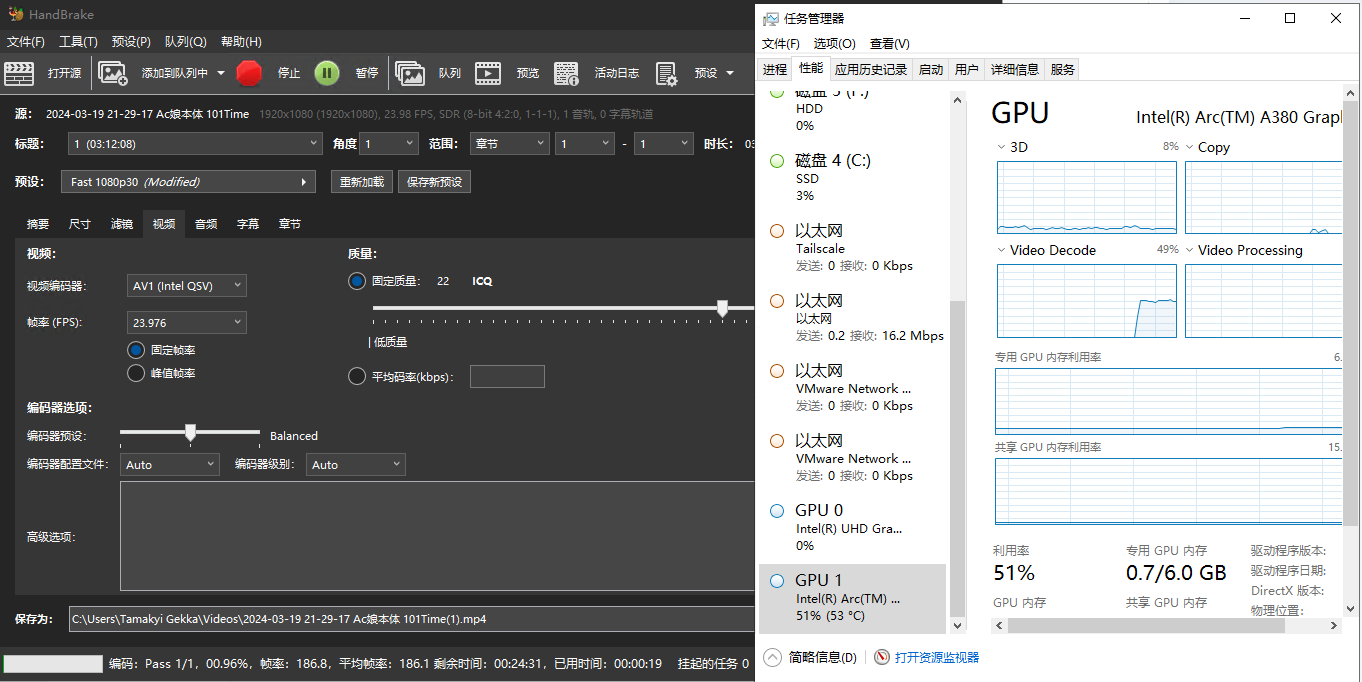
Task: Open the Task Manager 选项(O) menu
Action: [835, 44]
